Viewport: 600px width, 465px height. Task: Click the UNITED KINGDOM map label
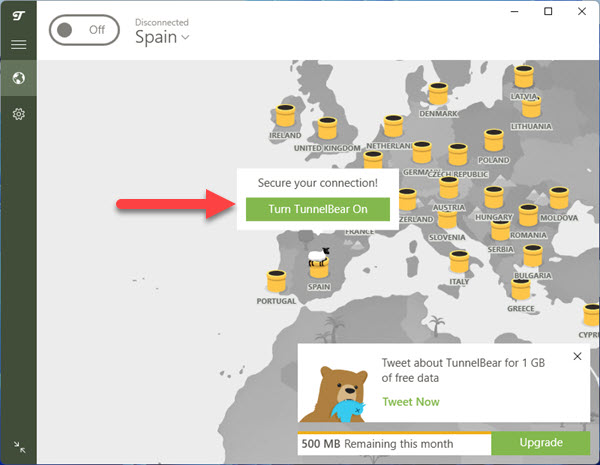pos(327,148)
